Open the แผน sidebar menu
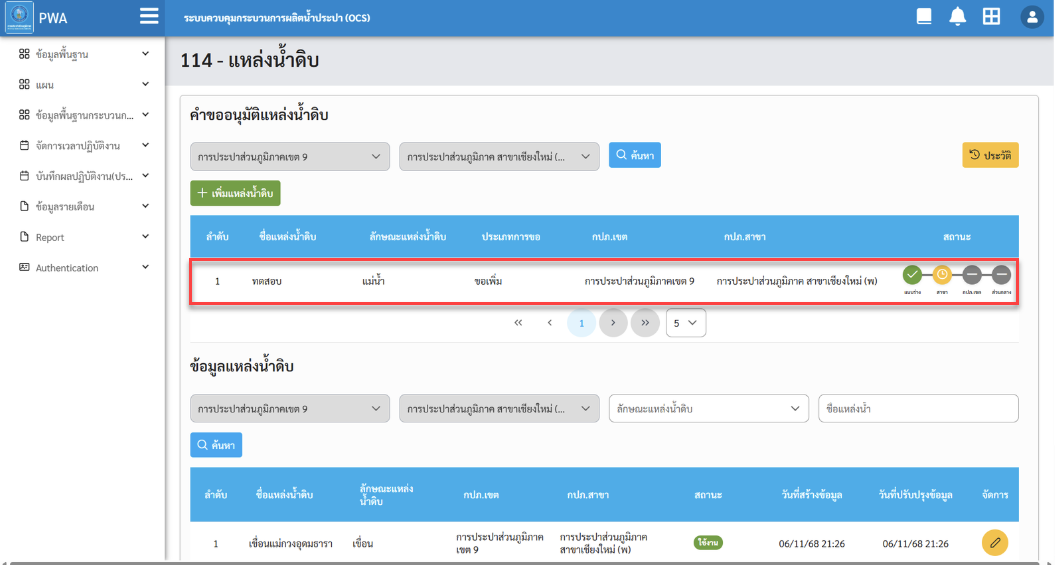The width and height of the screenshot is (1055, 565). pyautogui.click(x=83, y=84)
